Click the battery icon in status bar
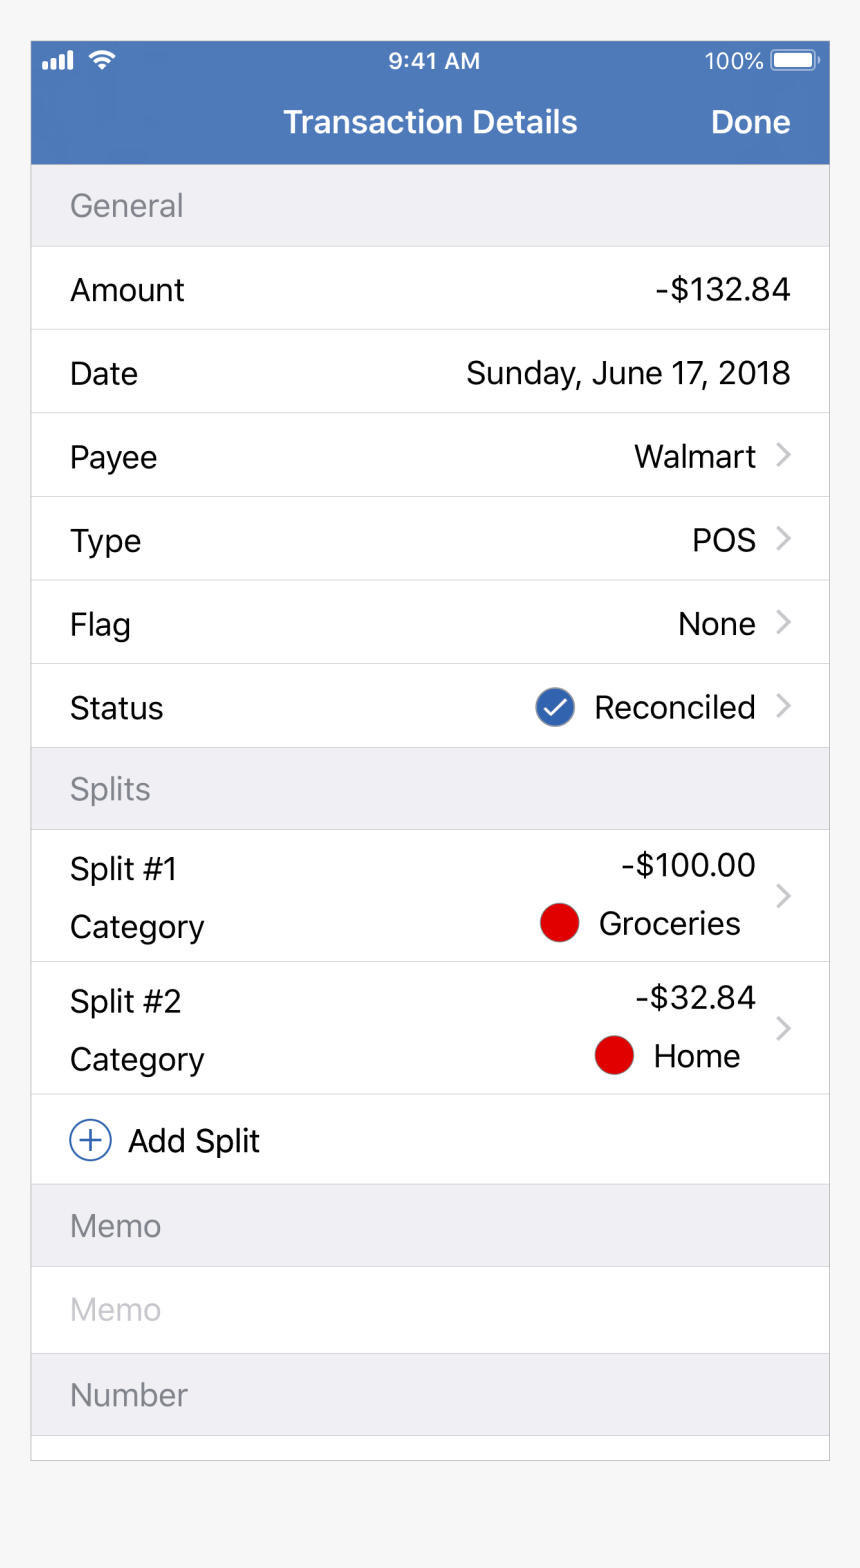Image resolution: width=860 pixels, height=1568 pixels. pos(796,61)
